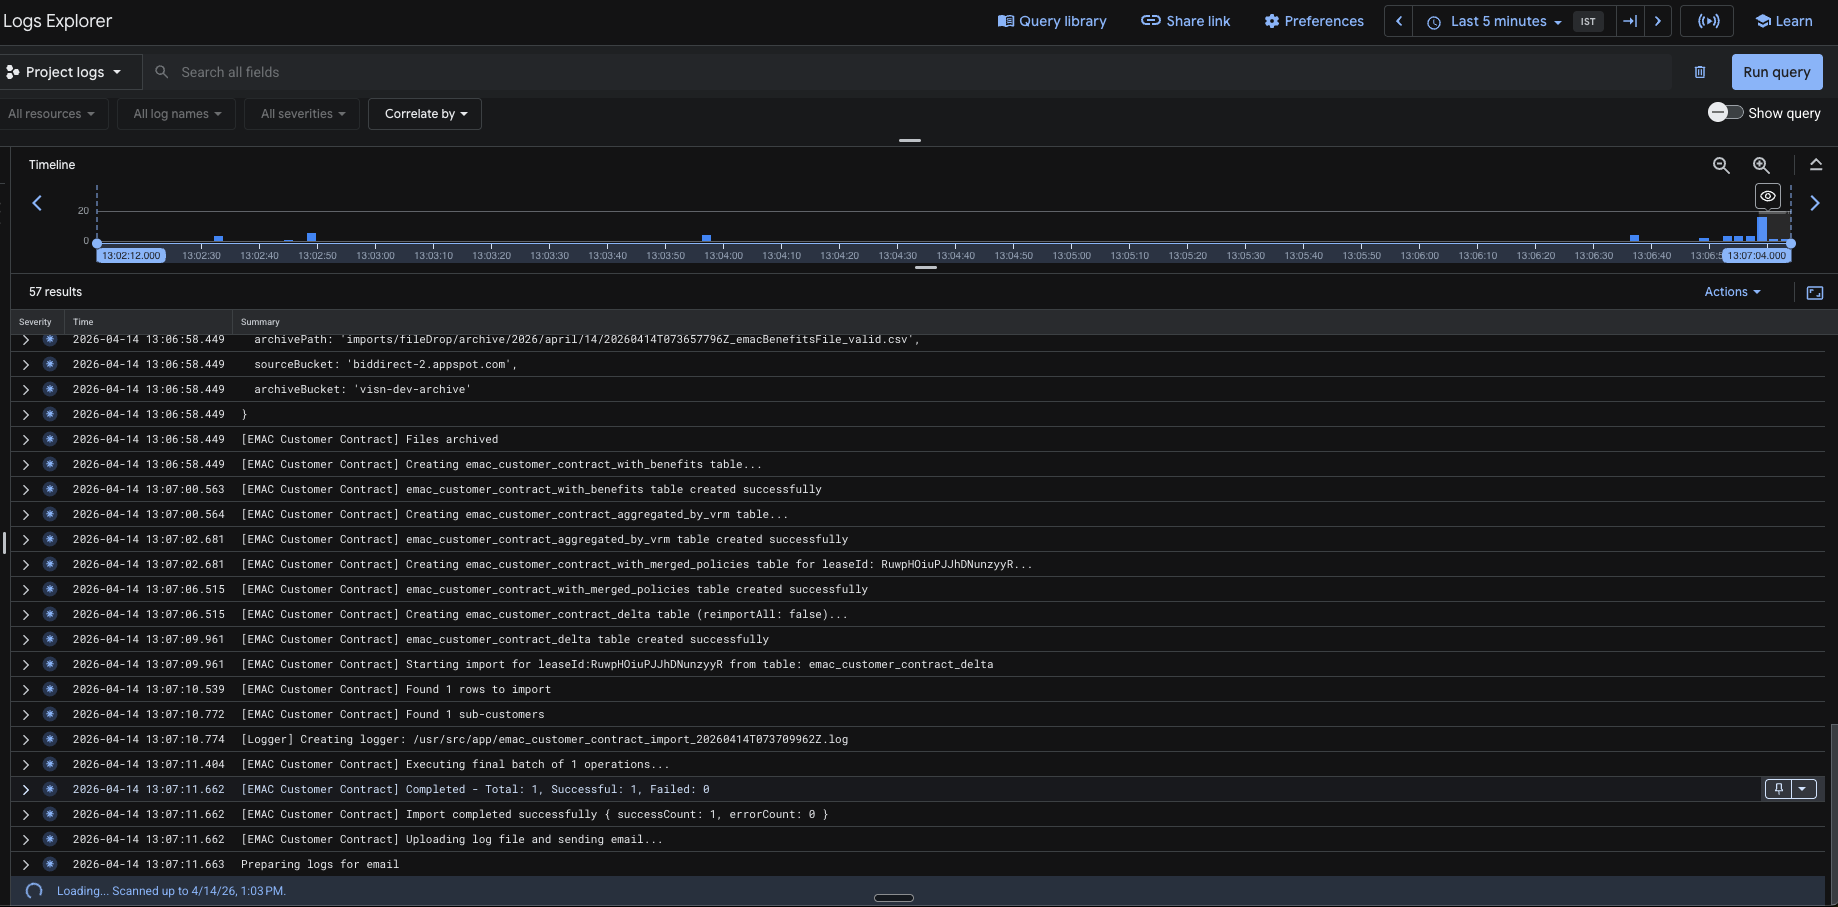The width and height of the screenshot is (1838, 907).
Task: Expand 'Executing final batch' log entry
Action: tap(26, 765)
